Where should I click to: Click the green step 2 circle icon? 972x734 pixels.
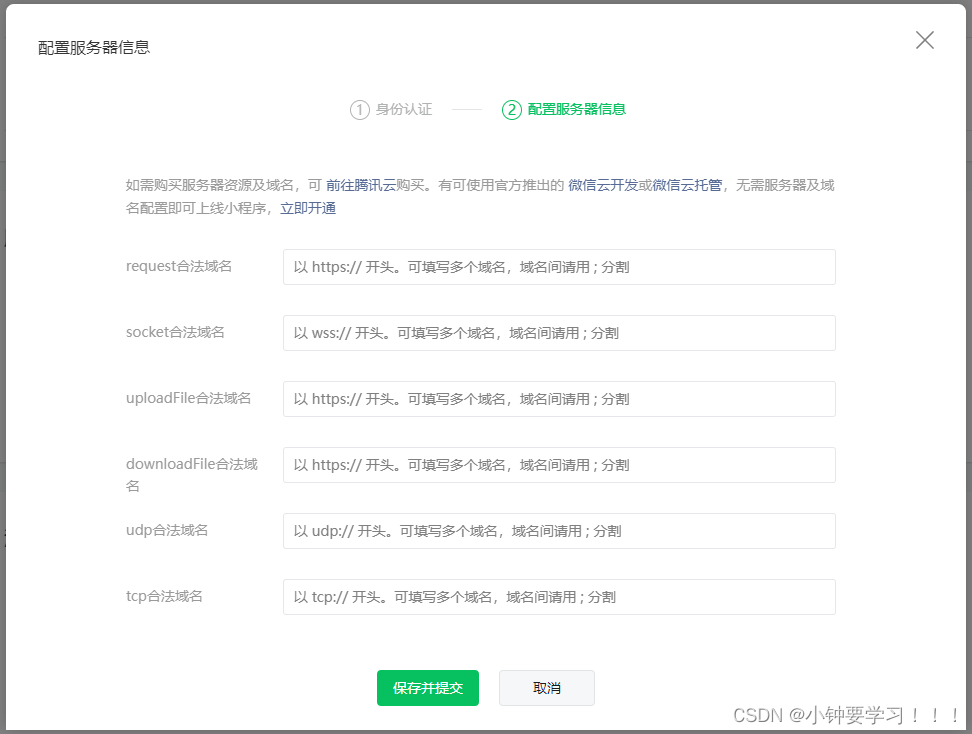tap(512, 110)
